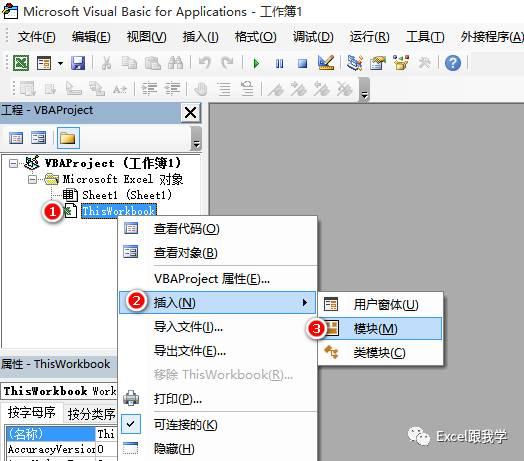The image size is (524, 461).
Task: Click View Object icon in project panel
Action: pyautogui.click(x=38, y=138)
